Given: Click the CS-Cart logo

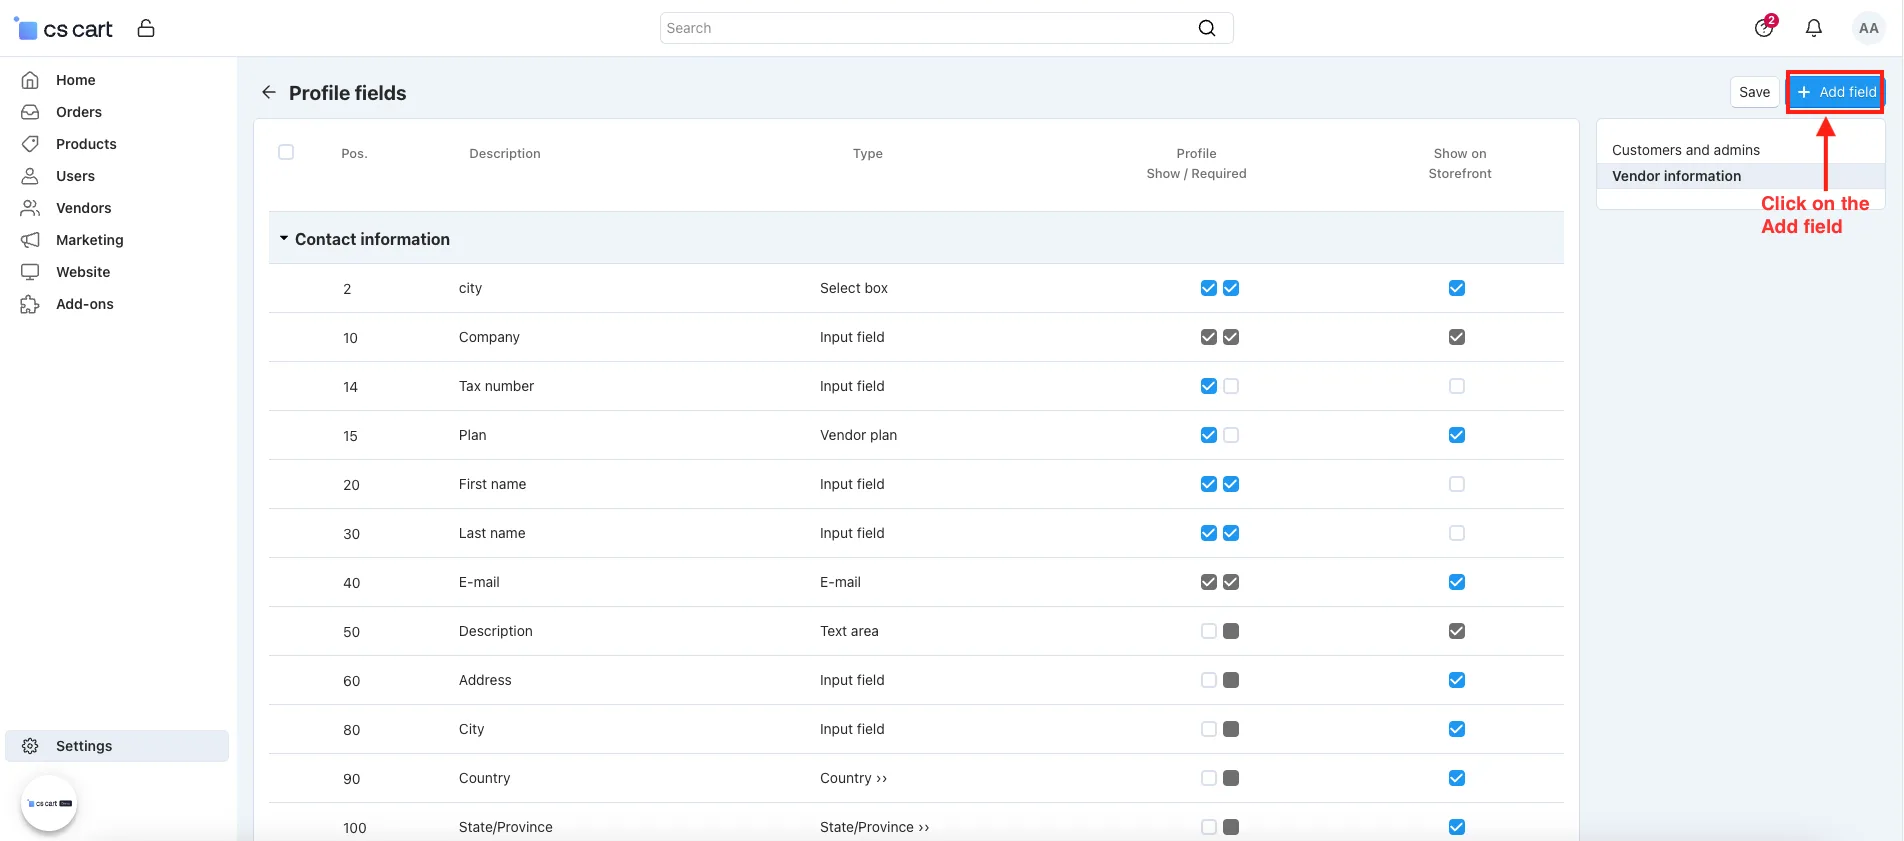Looking at the screenshot, I should point(63,29).
